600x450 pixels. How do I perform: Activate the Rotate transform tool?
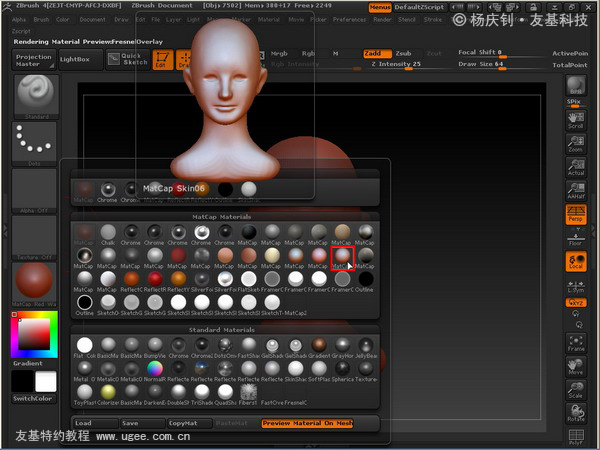point(576,413)
